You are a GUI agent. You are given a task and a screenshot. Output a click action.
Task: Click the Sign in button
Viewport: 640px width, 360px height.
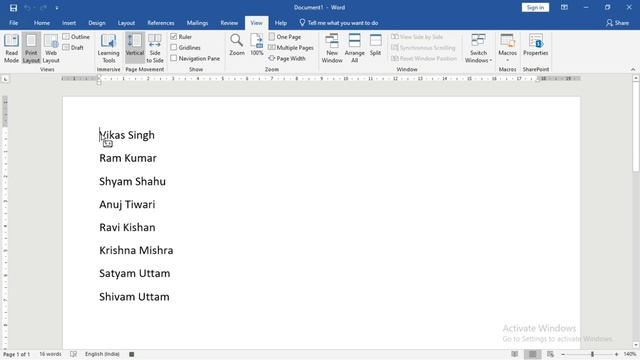(535, 7)
